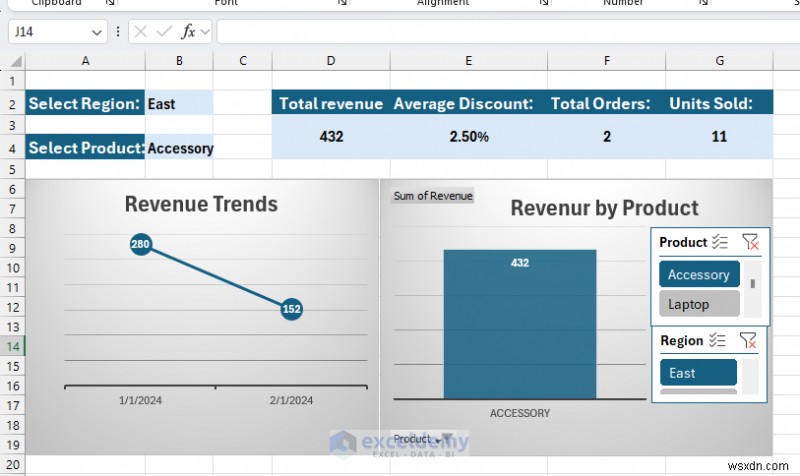Select row 20 header
Viewport: 800px width, 476px height.
[x=12, y=465]
